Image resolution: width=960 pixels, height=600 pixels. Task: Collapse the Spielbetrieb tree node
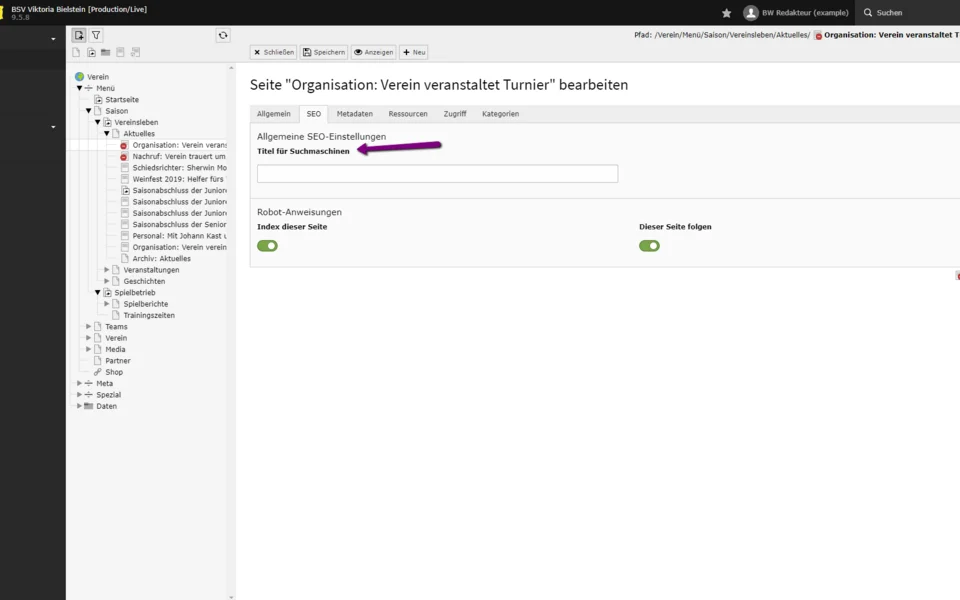point(98,293)
